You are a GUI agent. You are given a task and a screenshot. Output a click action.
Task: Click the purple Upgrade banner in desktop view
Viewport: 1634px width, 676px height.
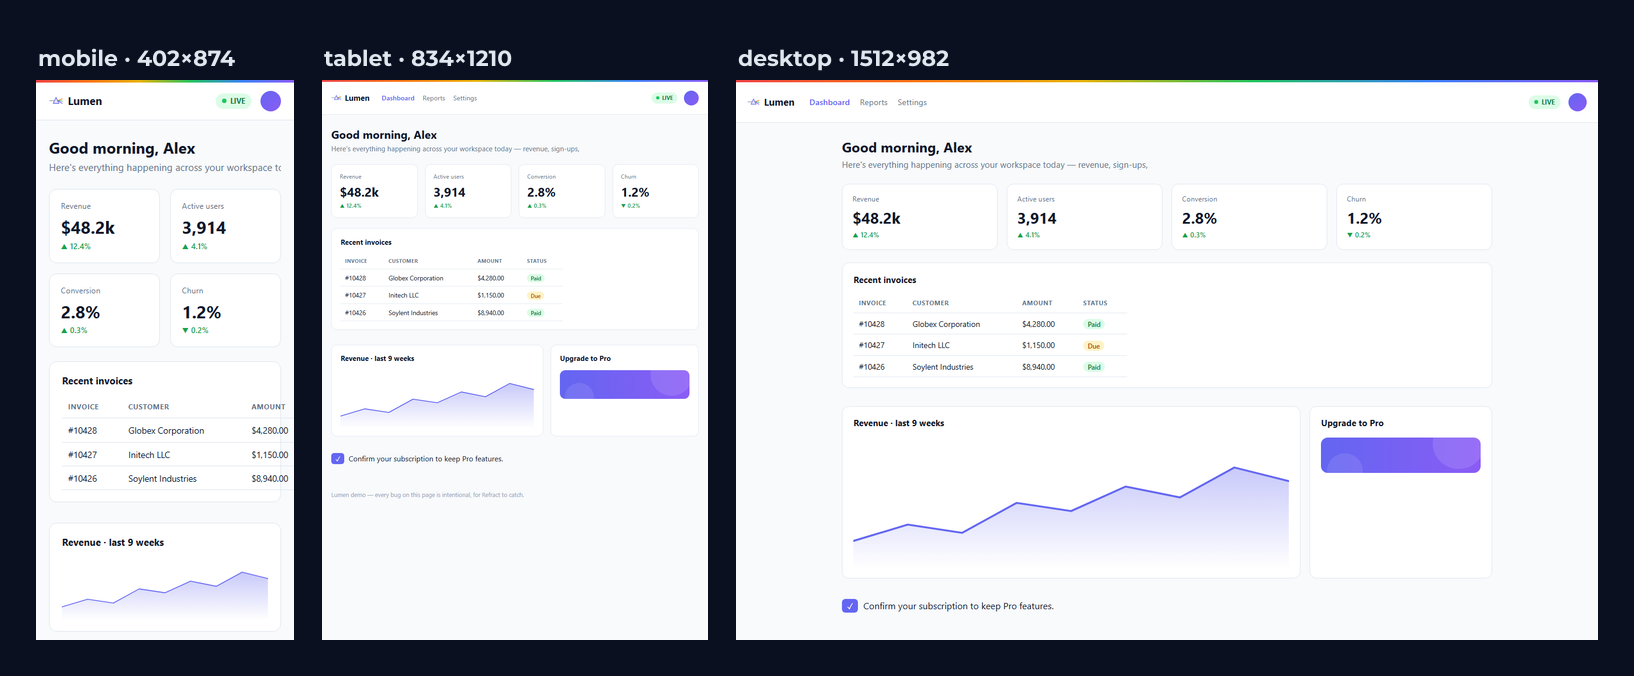coord(1401,455)
